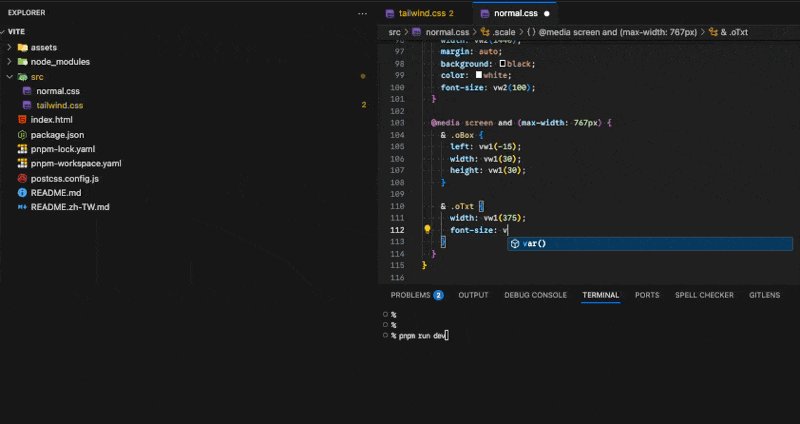Open the OUTPUT panel tab
This screenshot has height=424, width=800.
point(473,295)
